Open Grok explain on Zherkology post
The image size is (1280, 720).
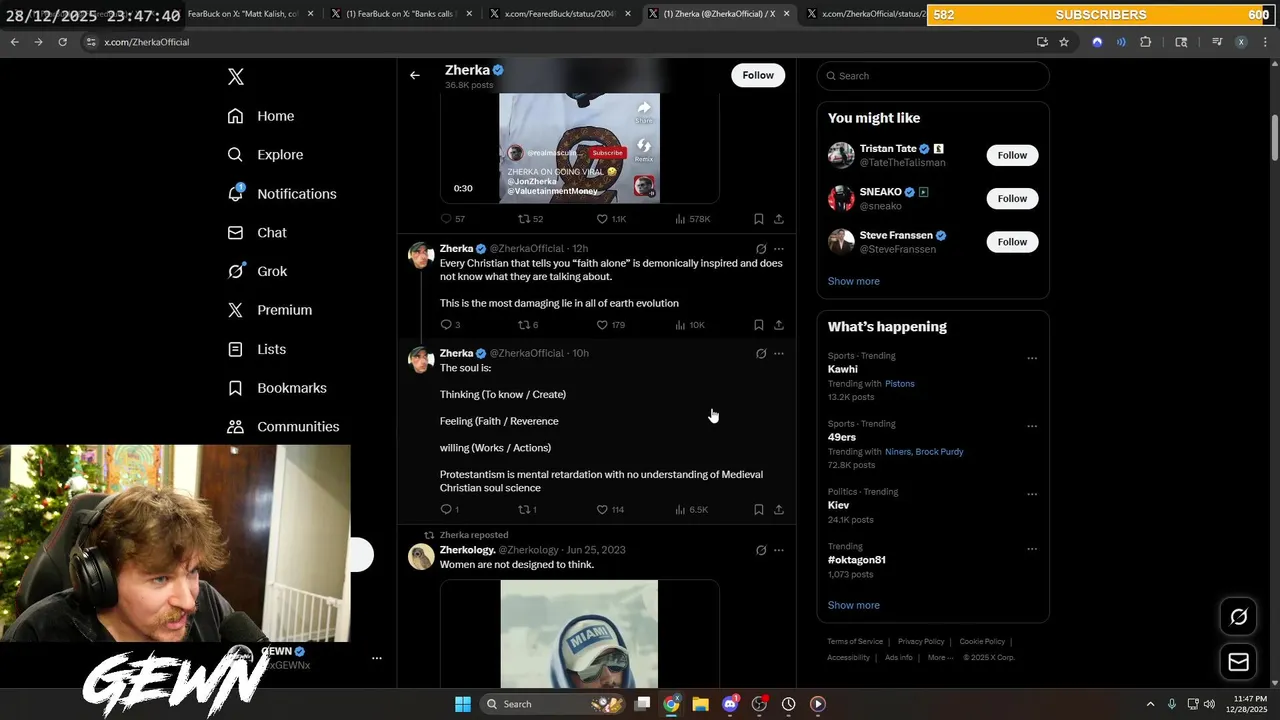pyautogui.click(x=761, y=550)
